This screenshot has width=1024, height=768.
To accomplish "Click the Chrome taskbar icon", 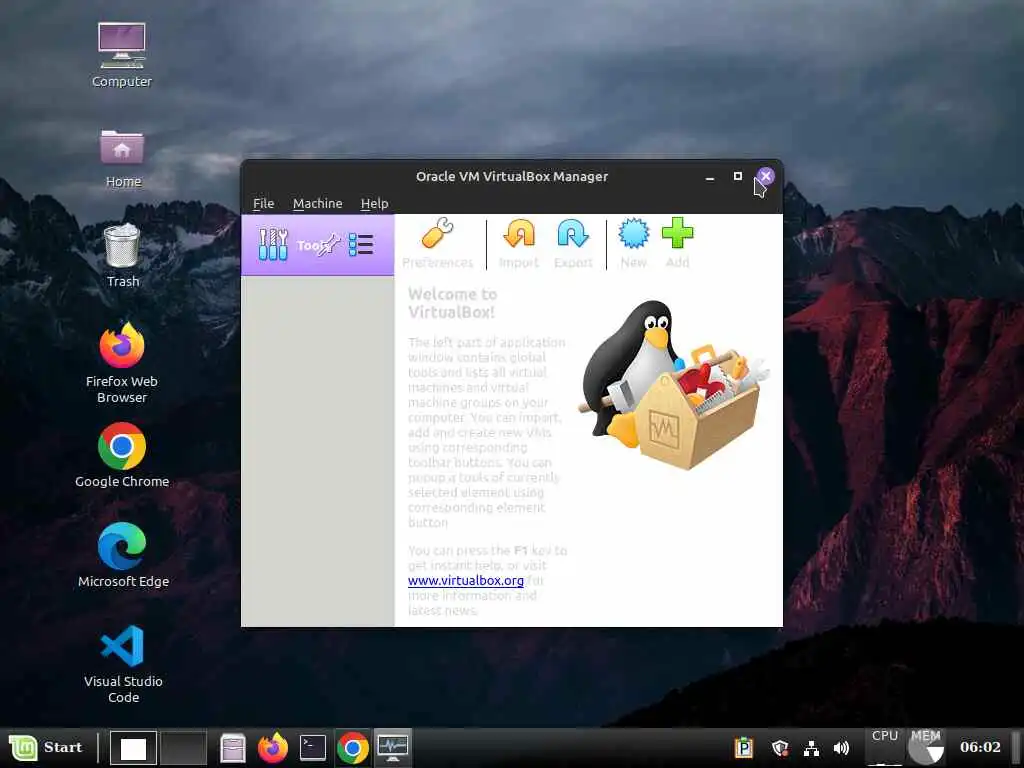I will [353, 748].
